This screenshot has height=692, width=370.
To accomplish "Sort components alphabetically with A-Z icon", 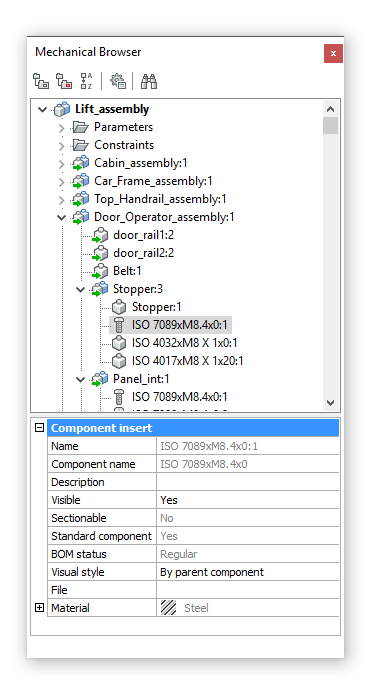I will (87, 81).
